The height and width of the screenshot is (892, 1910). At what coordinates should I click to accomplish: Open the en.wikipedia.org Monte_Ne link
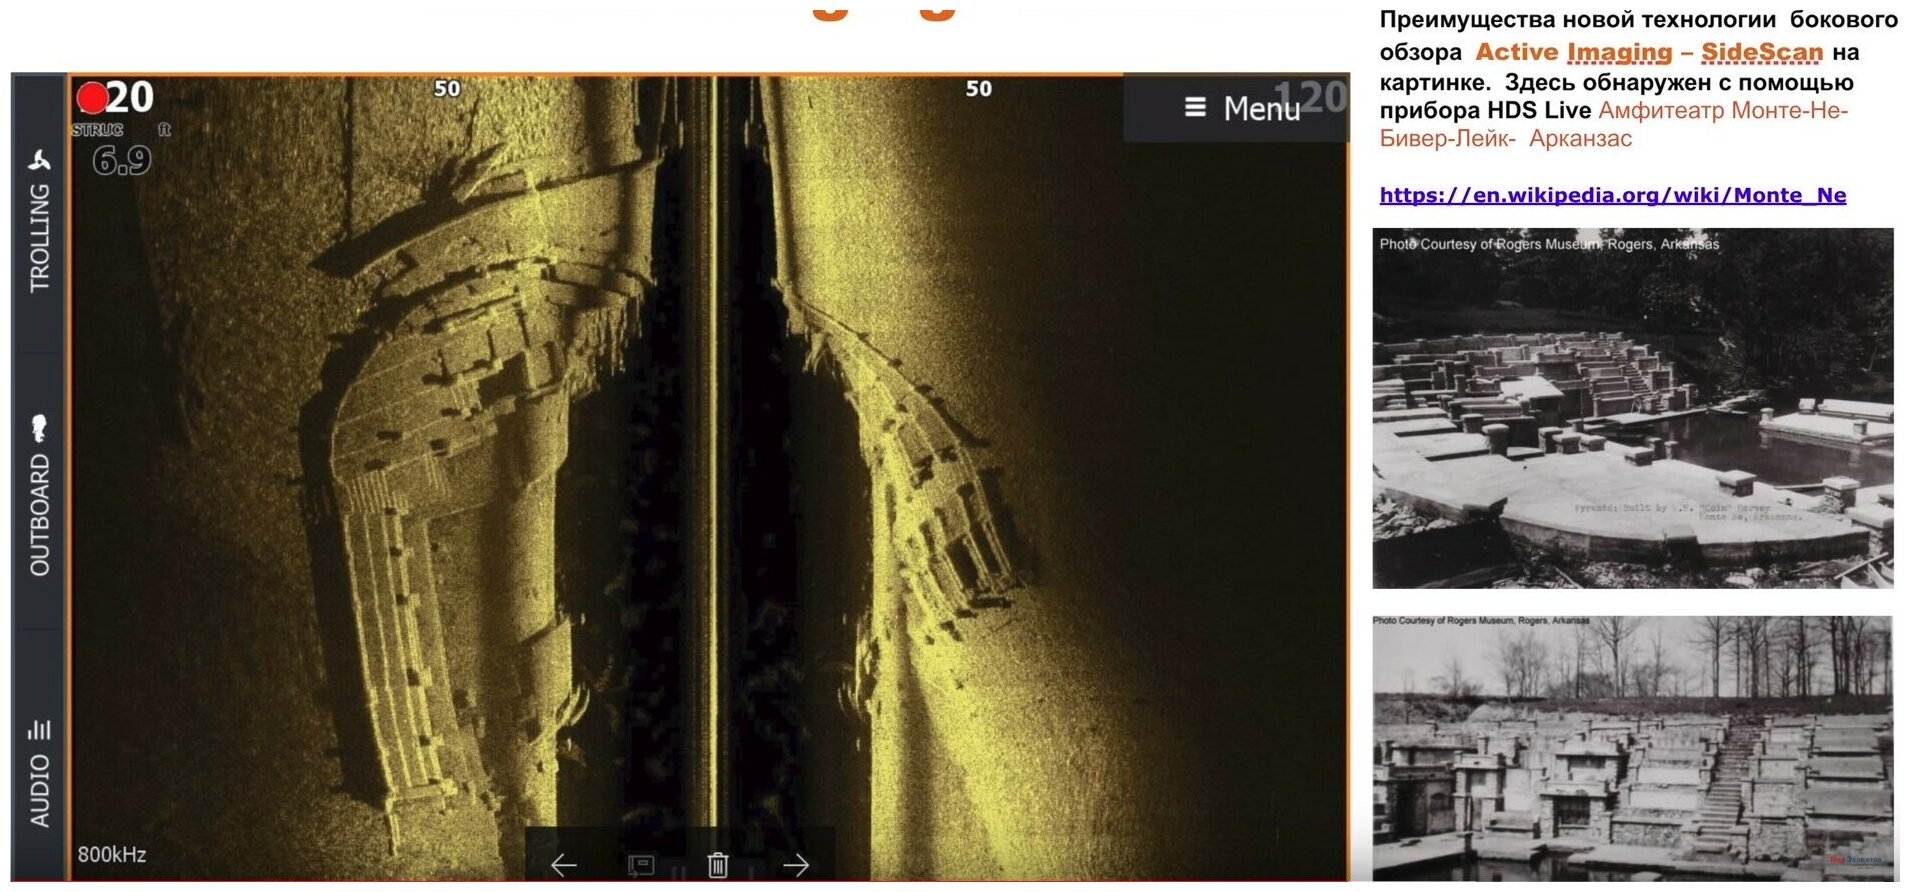[x=1613, y=195]
